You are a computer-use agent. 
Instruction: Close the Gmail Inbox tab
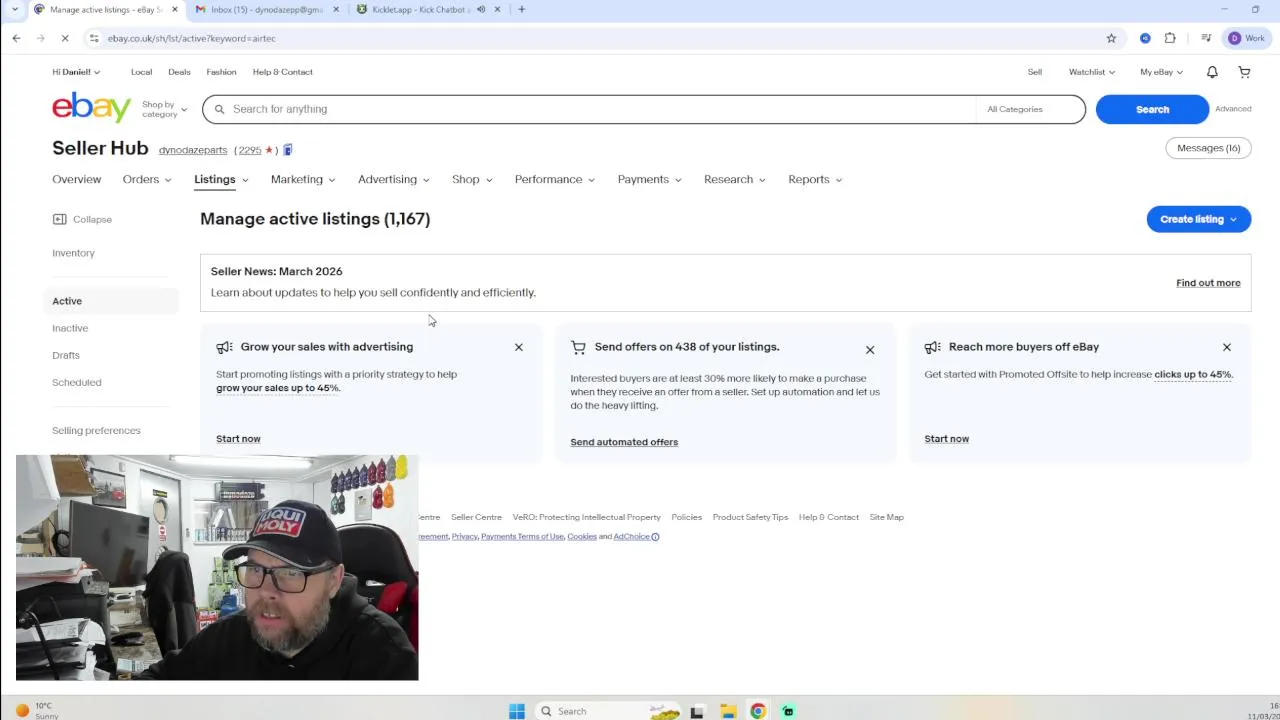[335, 9]
